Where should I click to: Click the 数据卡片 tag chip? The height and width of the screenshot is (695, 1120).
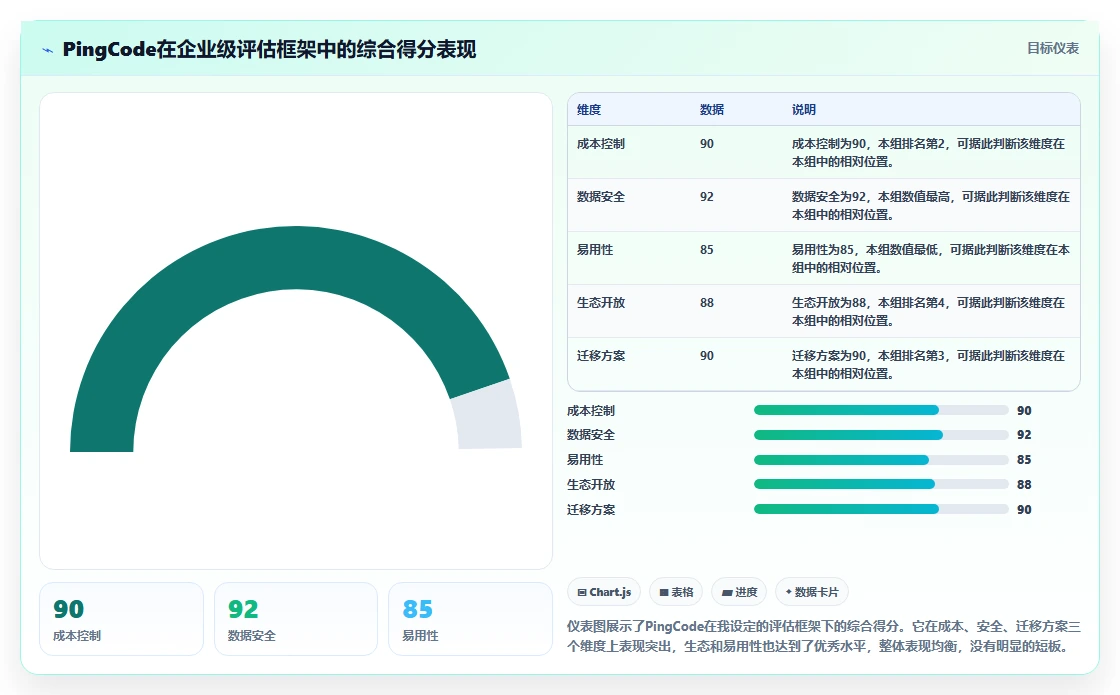[x=811, y=592]
